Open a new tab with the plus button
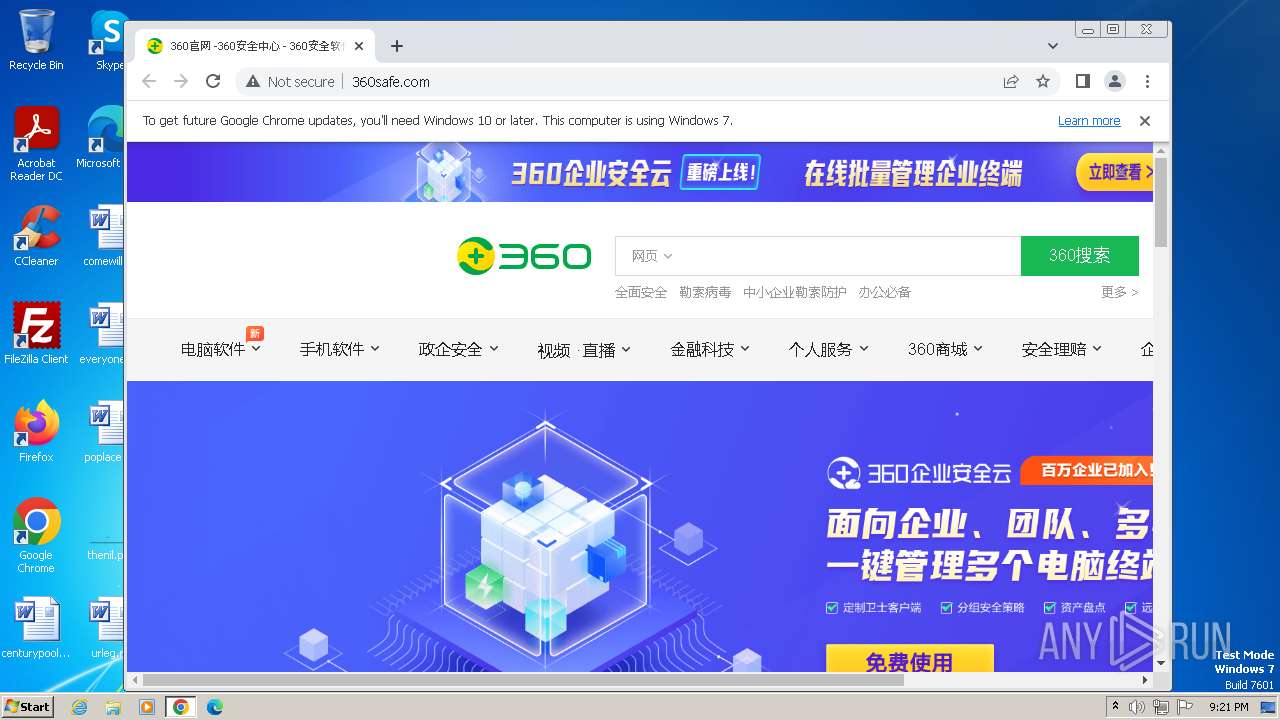The height and width of the screenshot is (720, 1280). coord(397,46)
